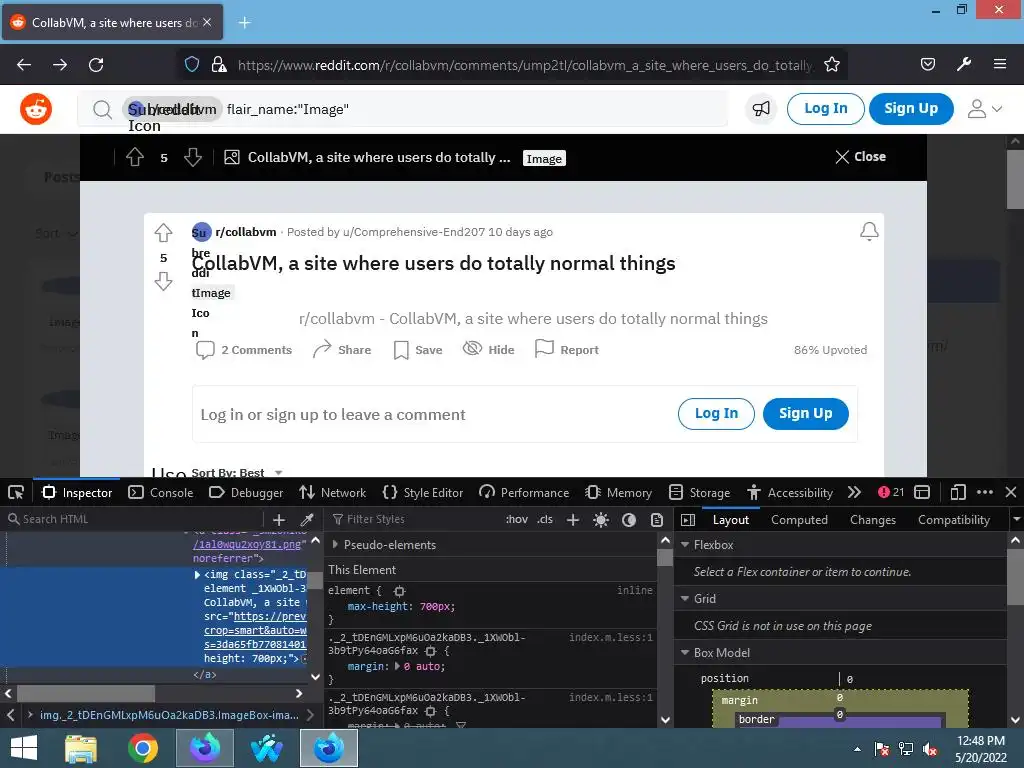Open the Network tab
Viewport: 1024px width, 768px height.
[332, 492]
